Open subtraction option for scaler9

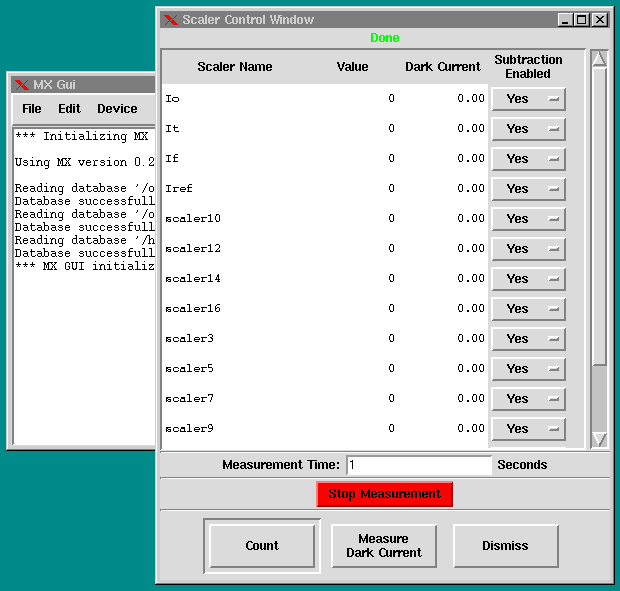coord(528,429)
